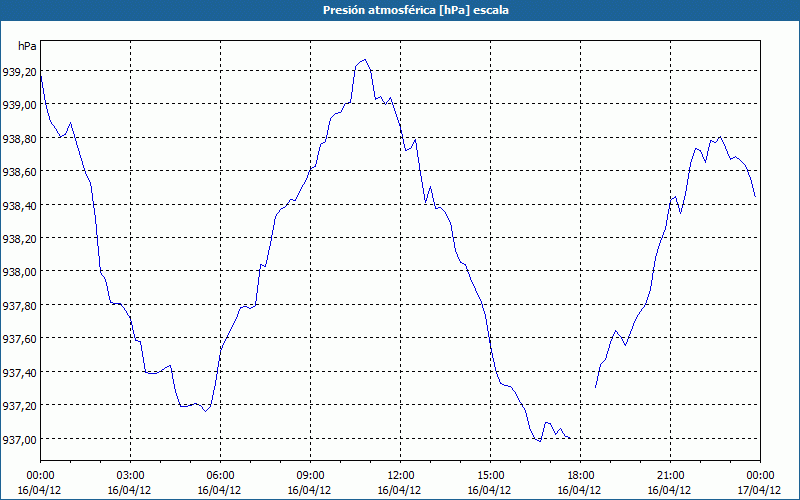The height and width of the screenshot is (500, 800).
Task: Click the 937,80 axis value
Action: pyautogui.click(x=19, y=306)
